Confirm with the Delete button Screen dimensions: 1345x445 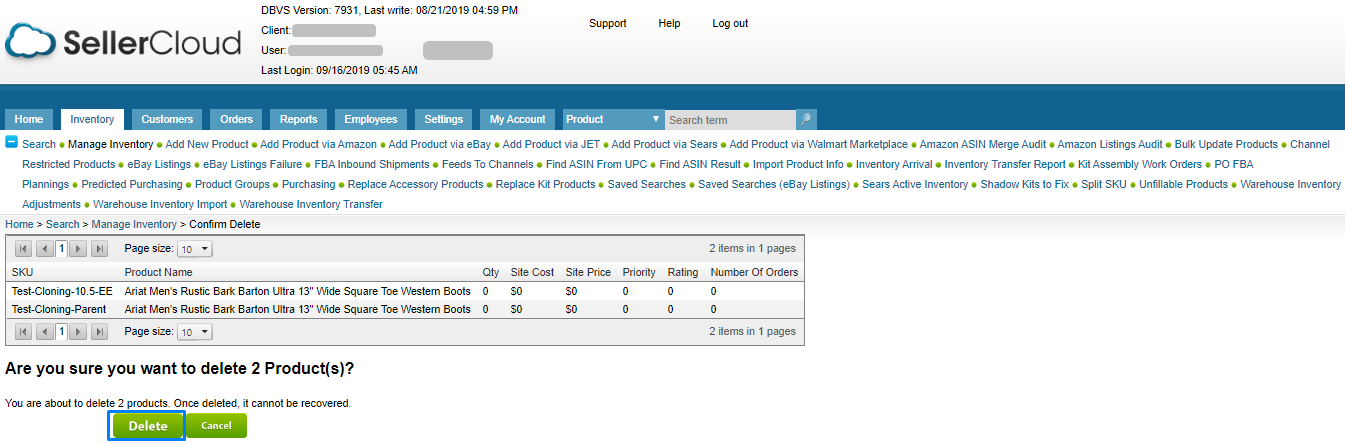coord(148,426)
